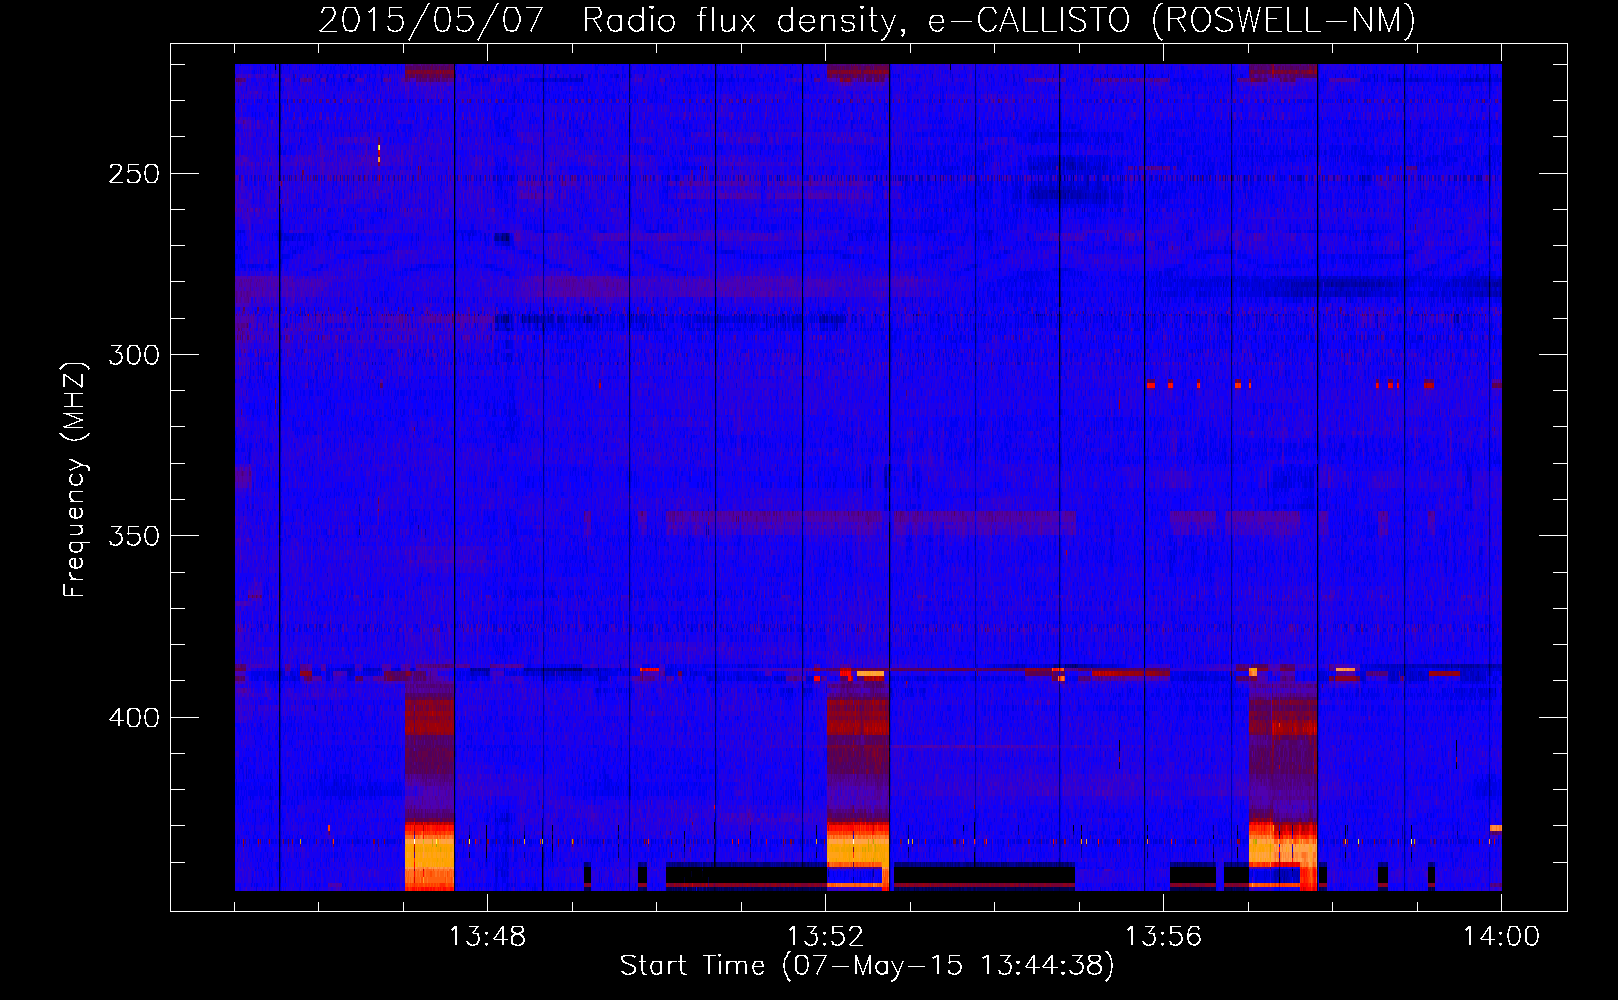Image resolution: width=1618 pixels, height=1000 pixels.
Task: Click the plot title 'Radio flux density, e-CALLISTO (ROSWELL-NM)'
Action: (x=999, y=20)
